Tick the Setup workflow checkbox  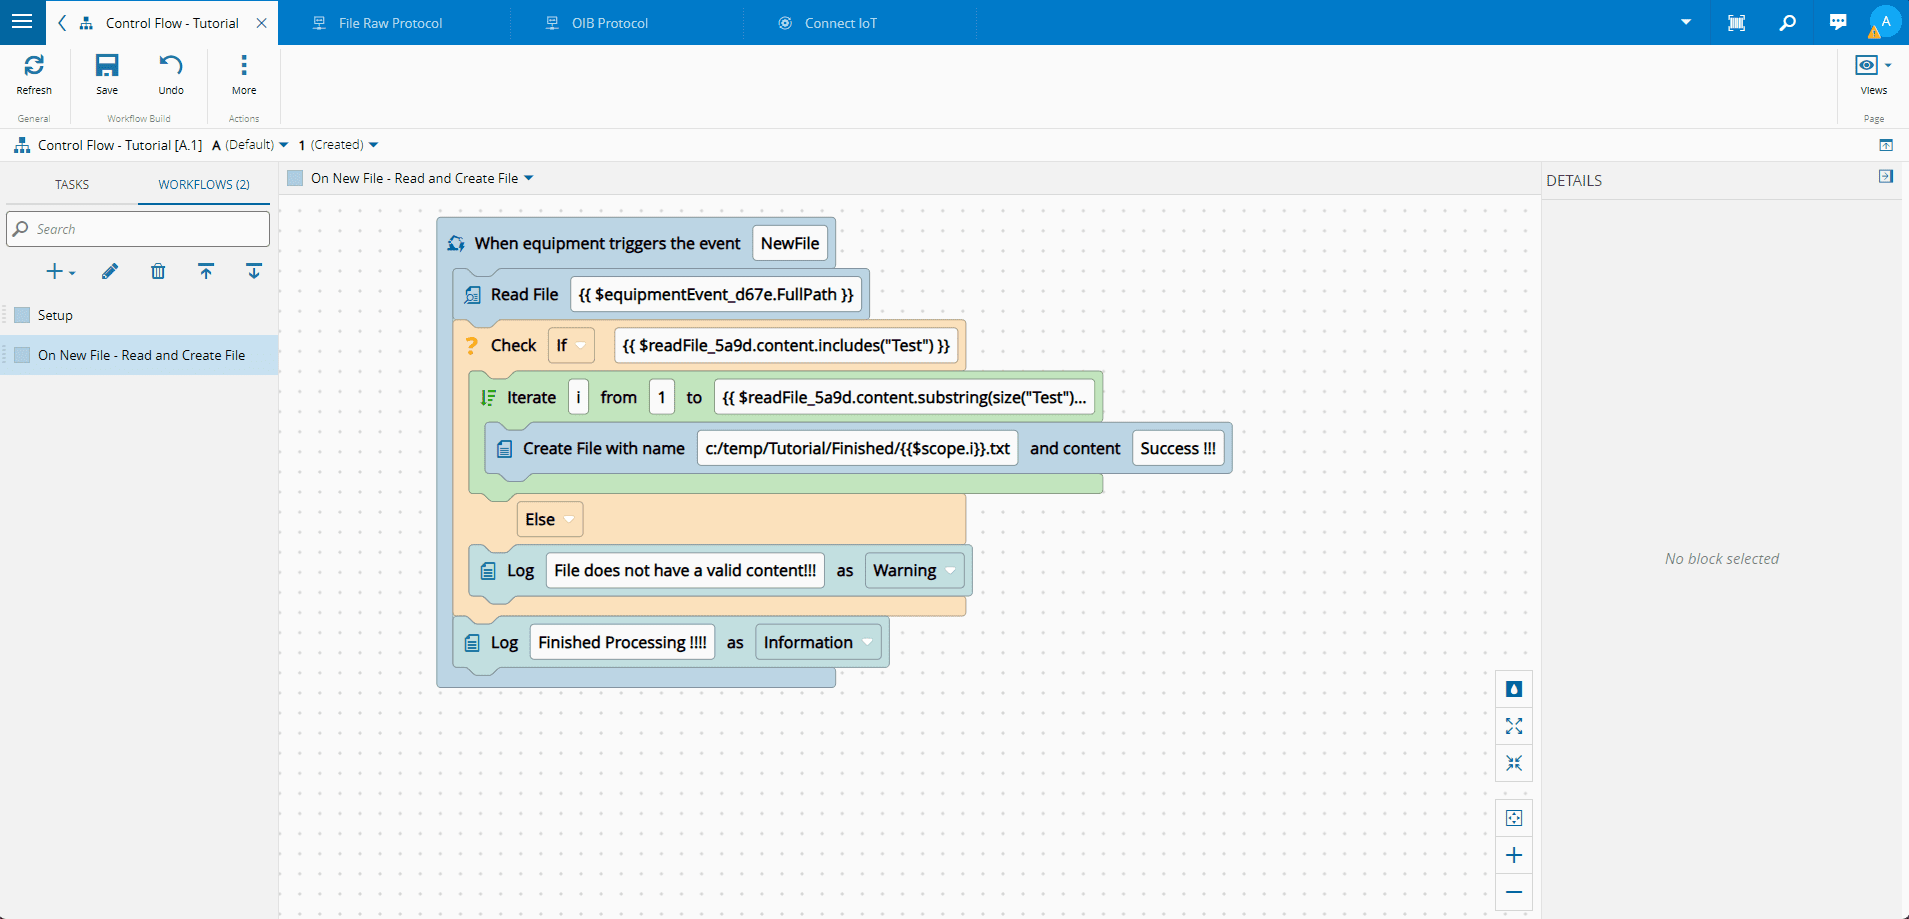[x=22, y=315]
